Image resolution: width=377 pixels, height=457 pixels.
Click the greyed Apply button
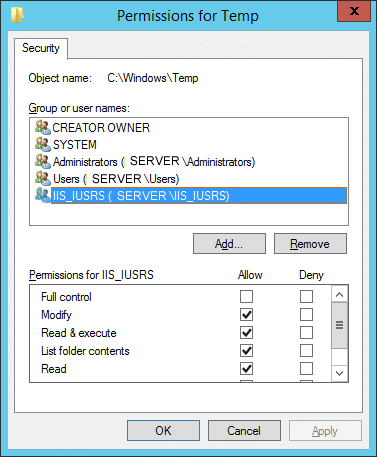pos(325,430)
